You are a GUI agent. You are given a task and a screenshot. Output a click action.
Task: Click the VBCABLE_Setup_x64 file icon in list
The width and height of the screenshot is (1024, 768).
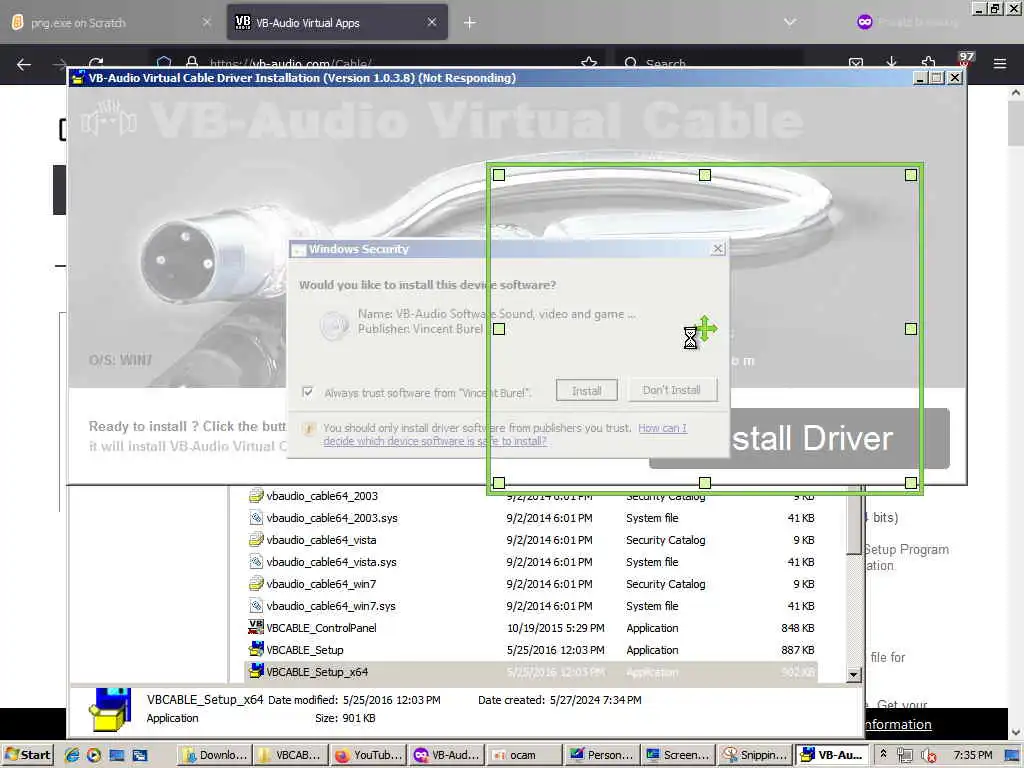click(x=255, y=671)
